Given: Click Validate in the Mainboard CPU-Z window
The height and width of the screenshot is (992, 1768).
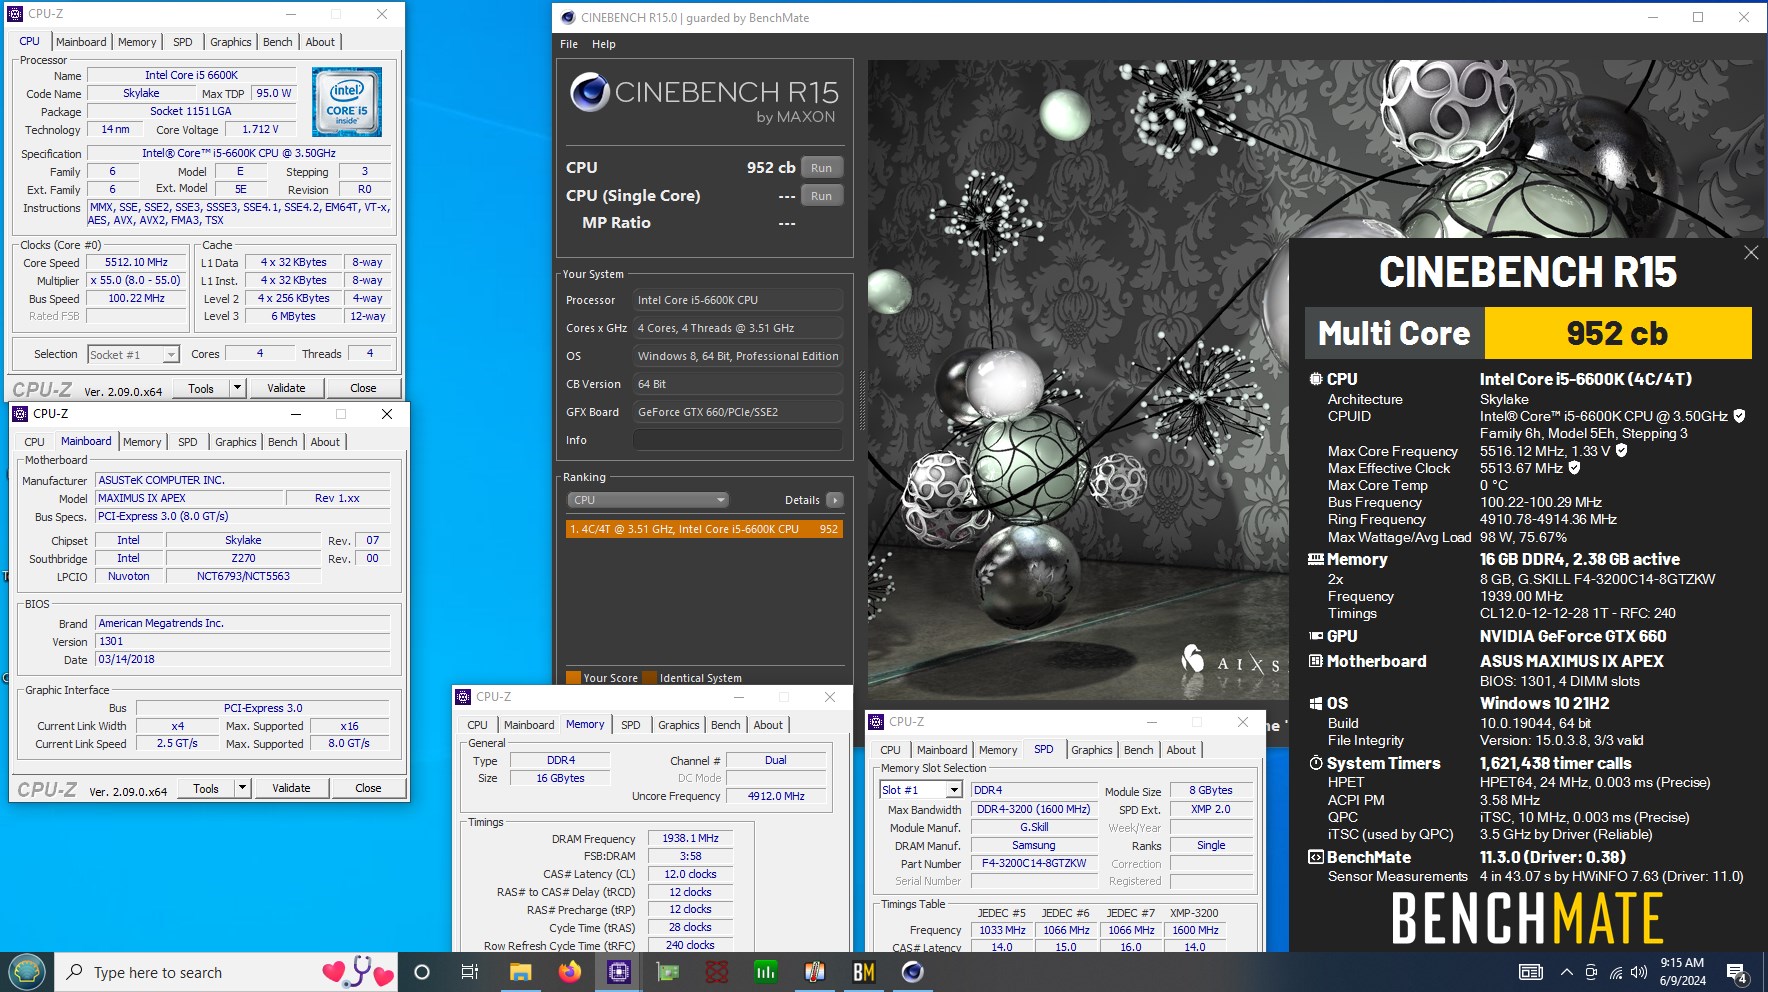Looking at the screenshot, I should point(291,788).
